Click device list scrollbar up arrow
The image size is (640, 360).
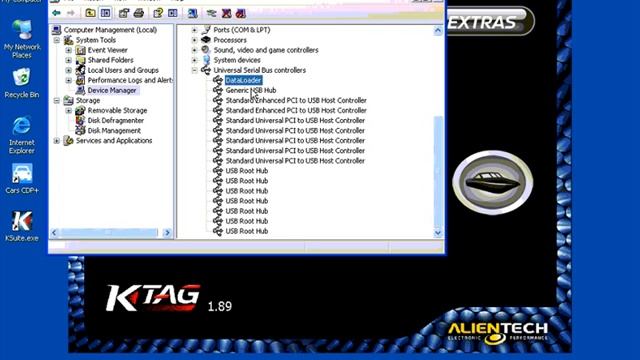tap(438, 31)
